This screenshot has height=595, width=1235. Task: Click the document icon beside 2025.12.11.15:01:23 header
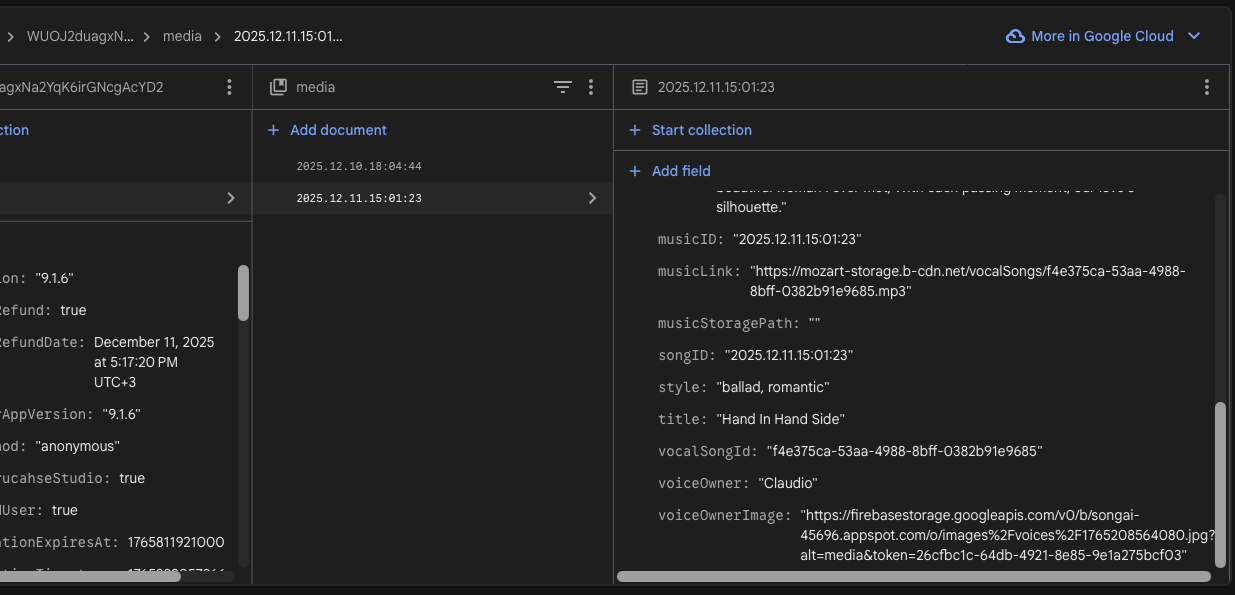(640, 87)
